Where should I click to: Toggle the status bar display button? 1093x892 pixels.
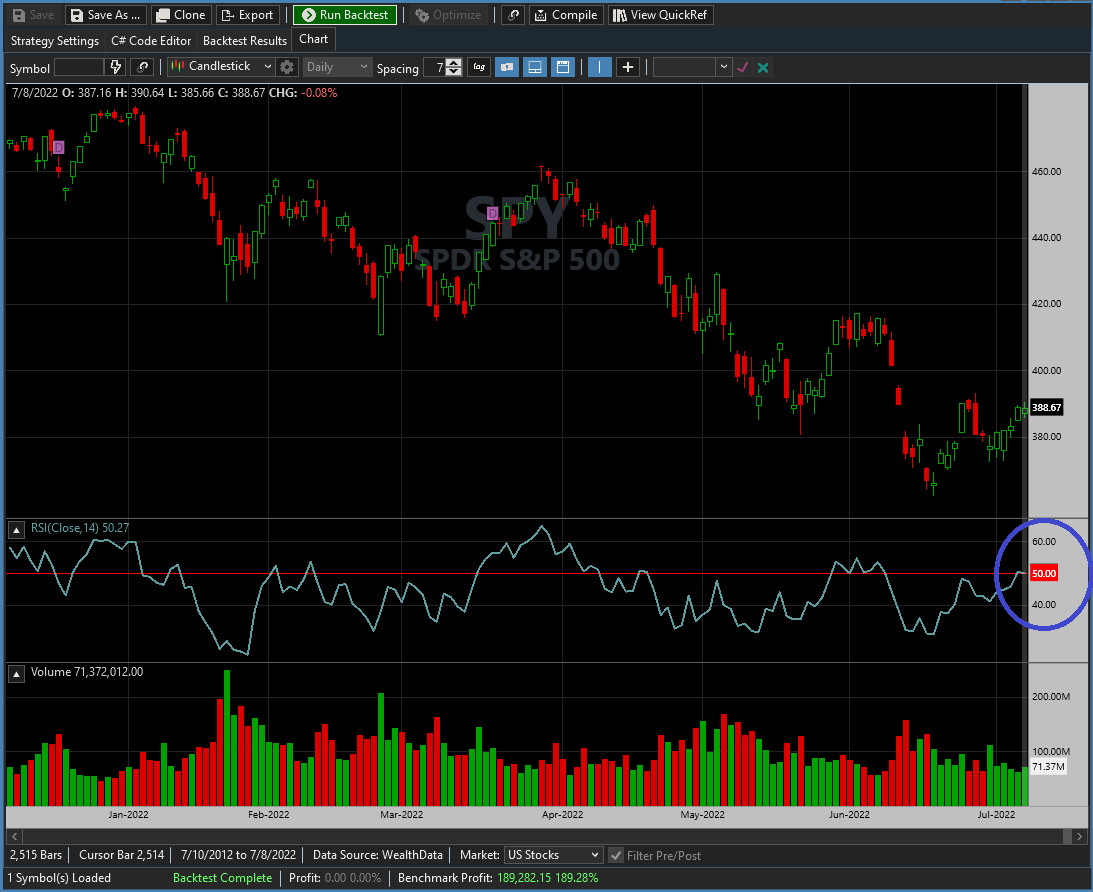535,67
